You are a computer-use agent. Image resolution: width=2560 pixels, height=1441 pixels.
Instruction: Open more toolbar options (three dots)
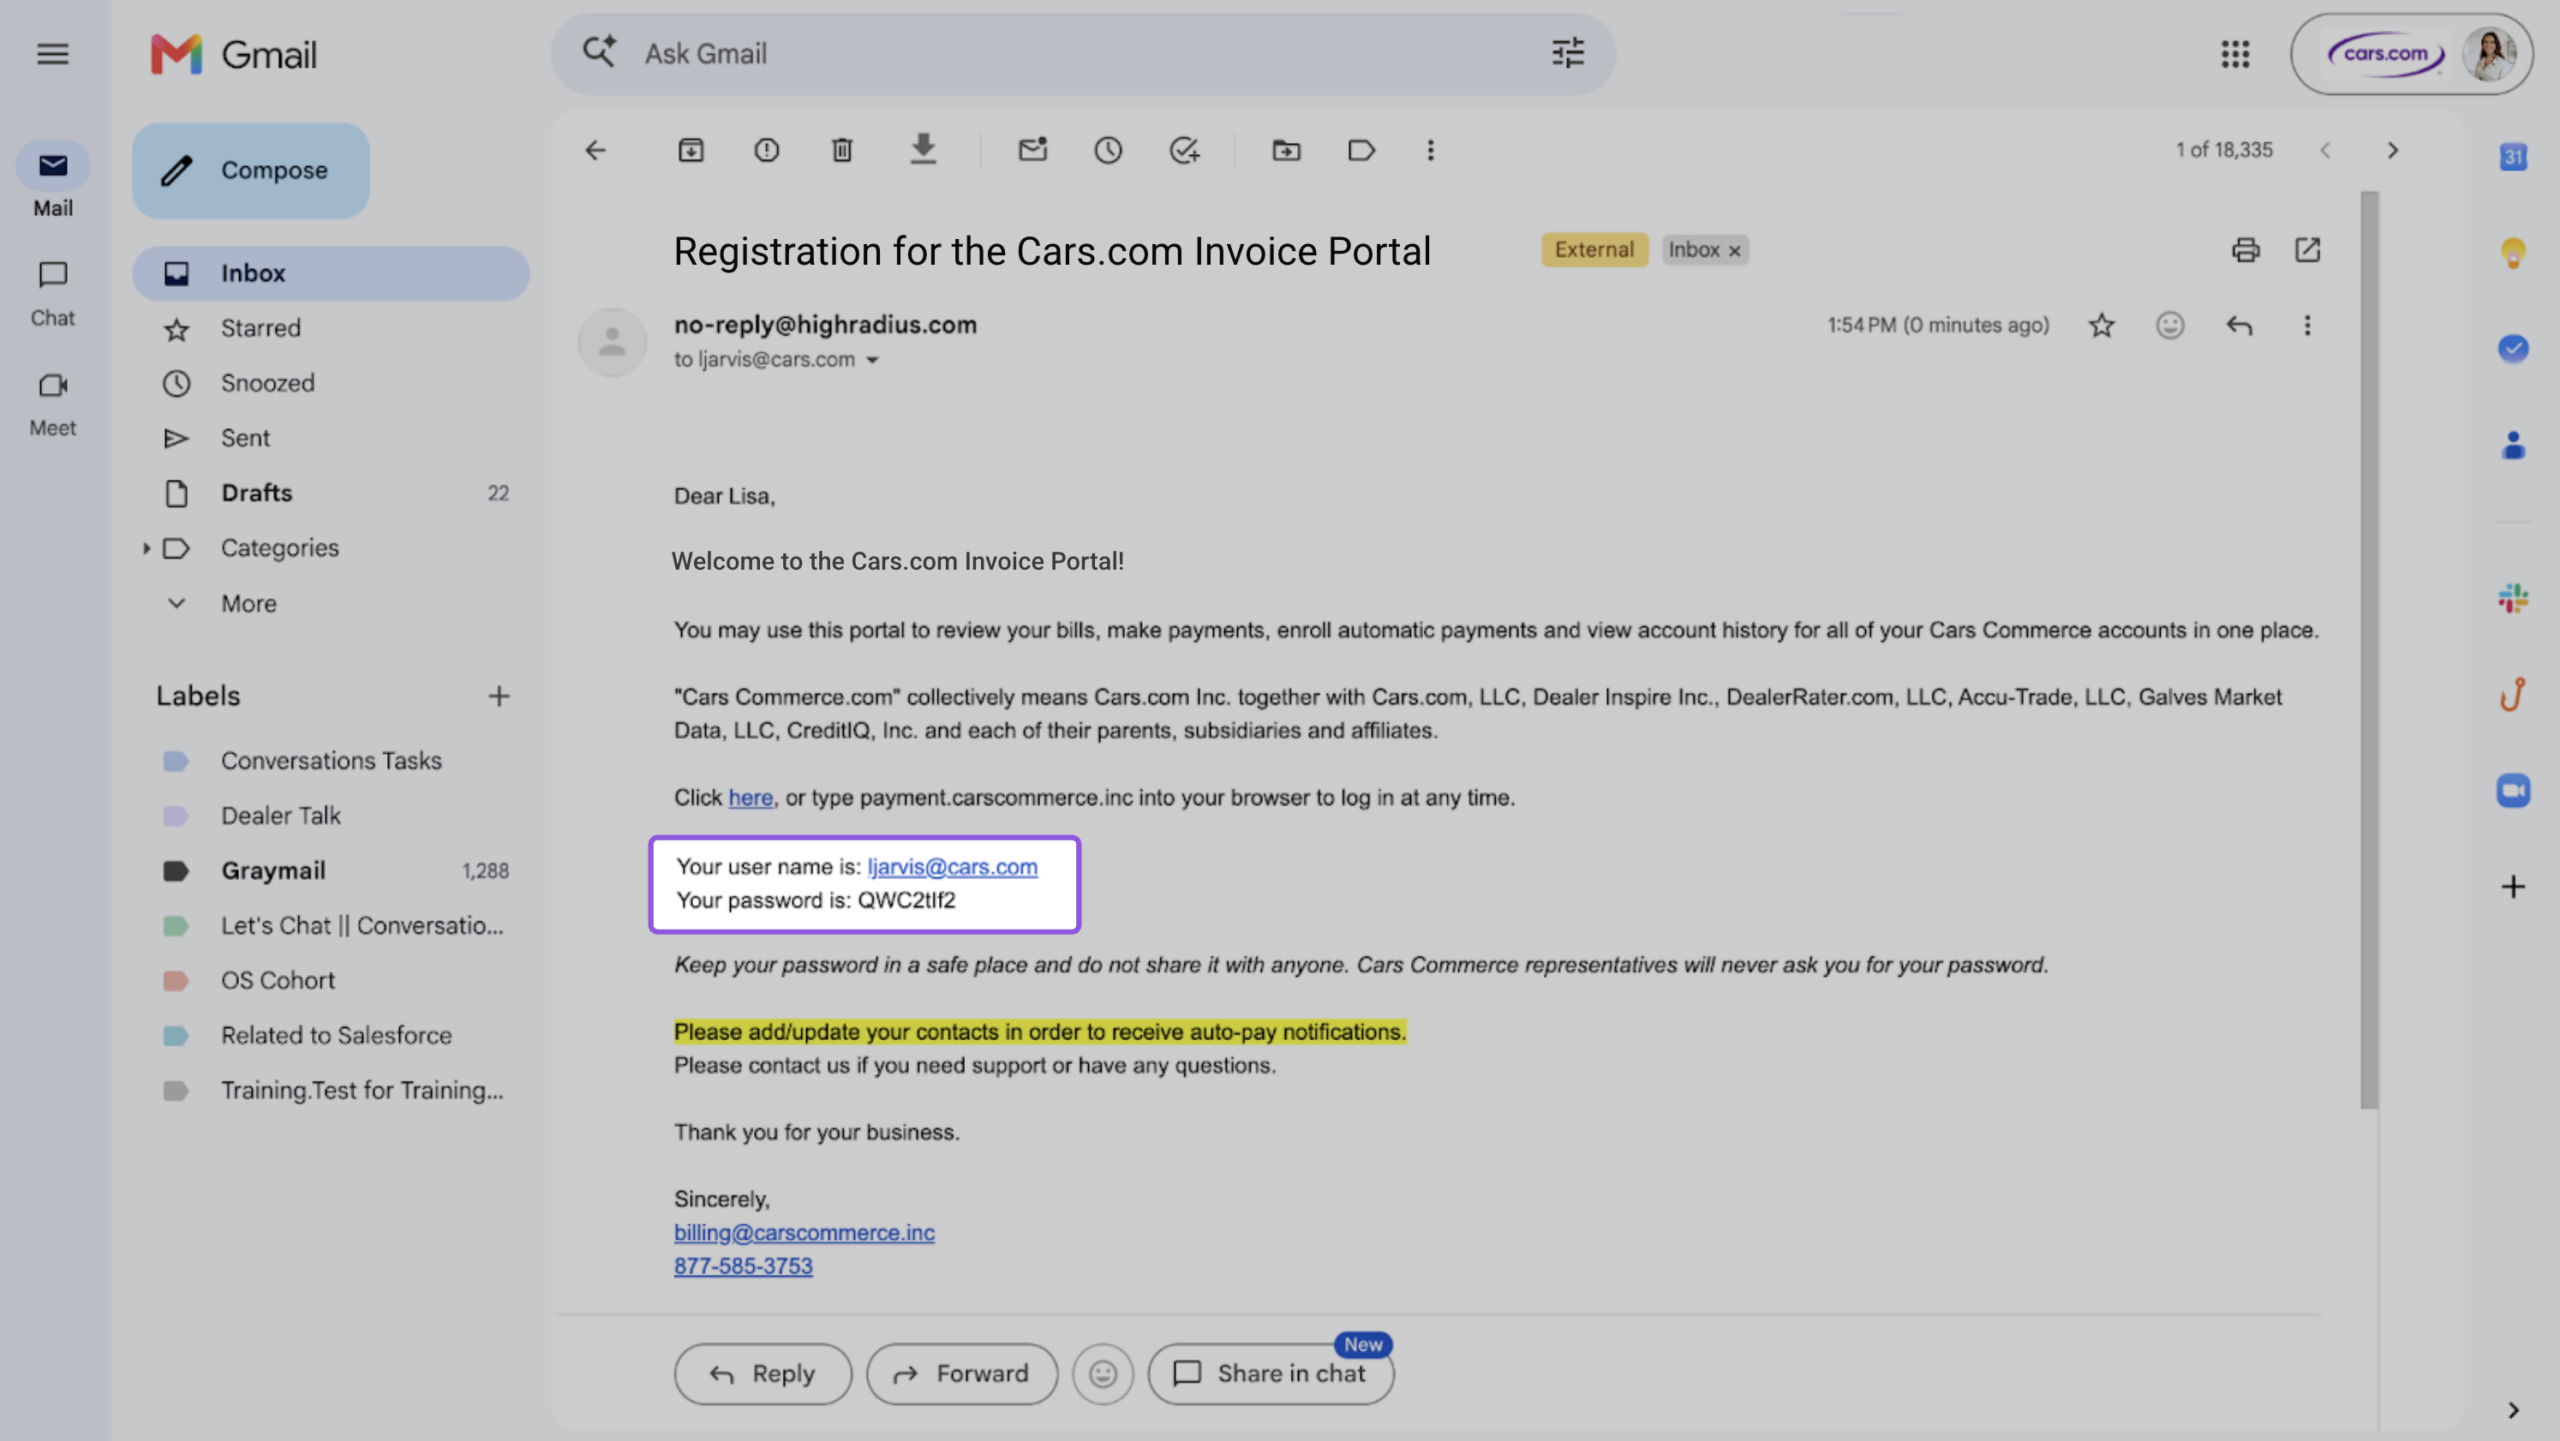click(x=1431, y=150)
